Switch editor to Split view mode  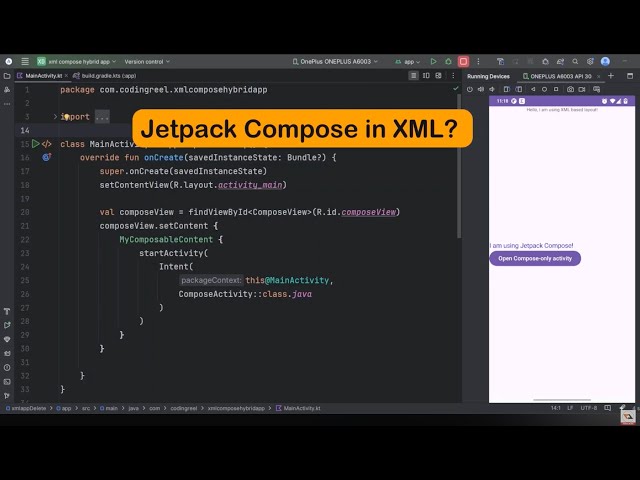click(426, 76)
